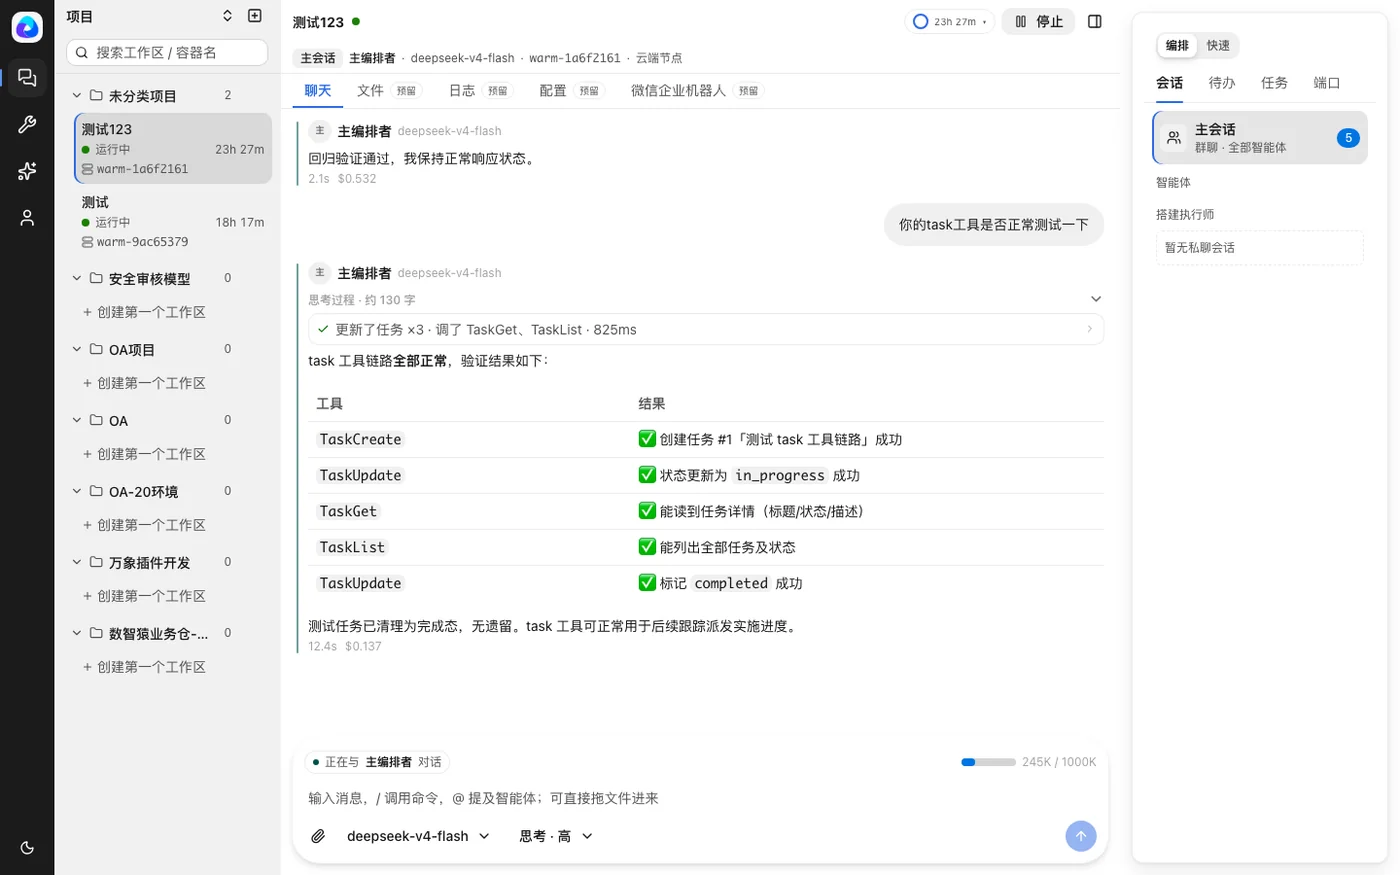Toggle dark mode moon icon

point(27,848)
